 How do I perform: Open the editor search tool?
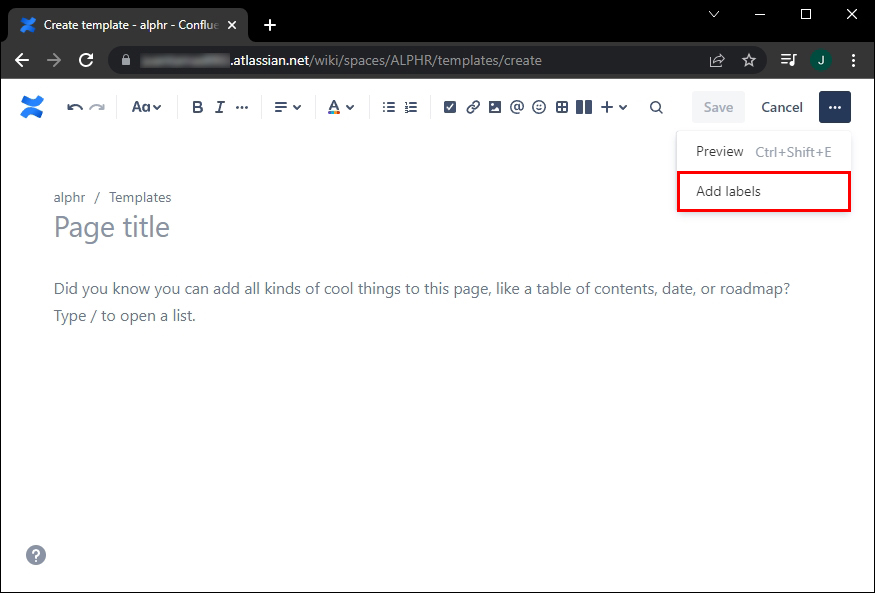(655, 107)
